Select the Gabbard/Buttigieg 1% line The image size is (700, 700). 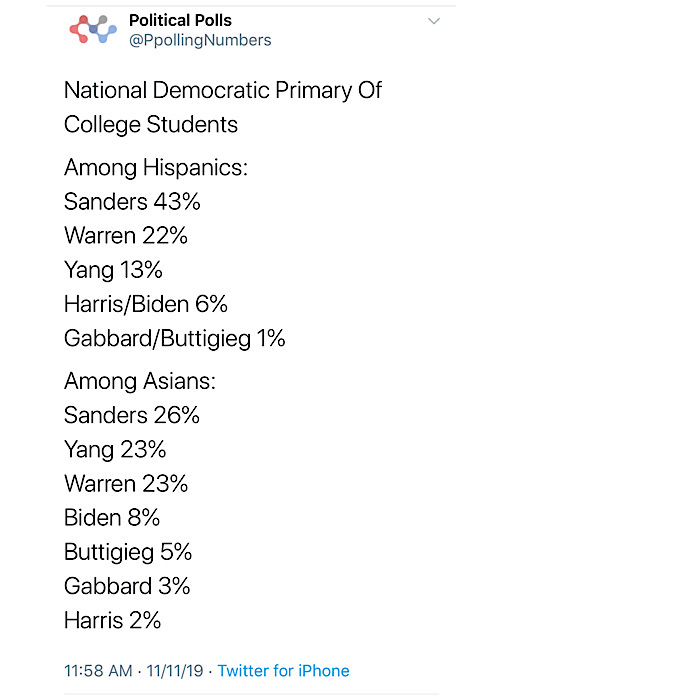click(175, 338)
